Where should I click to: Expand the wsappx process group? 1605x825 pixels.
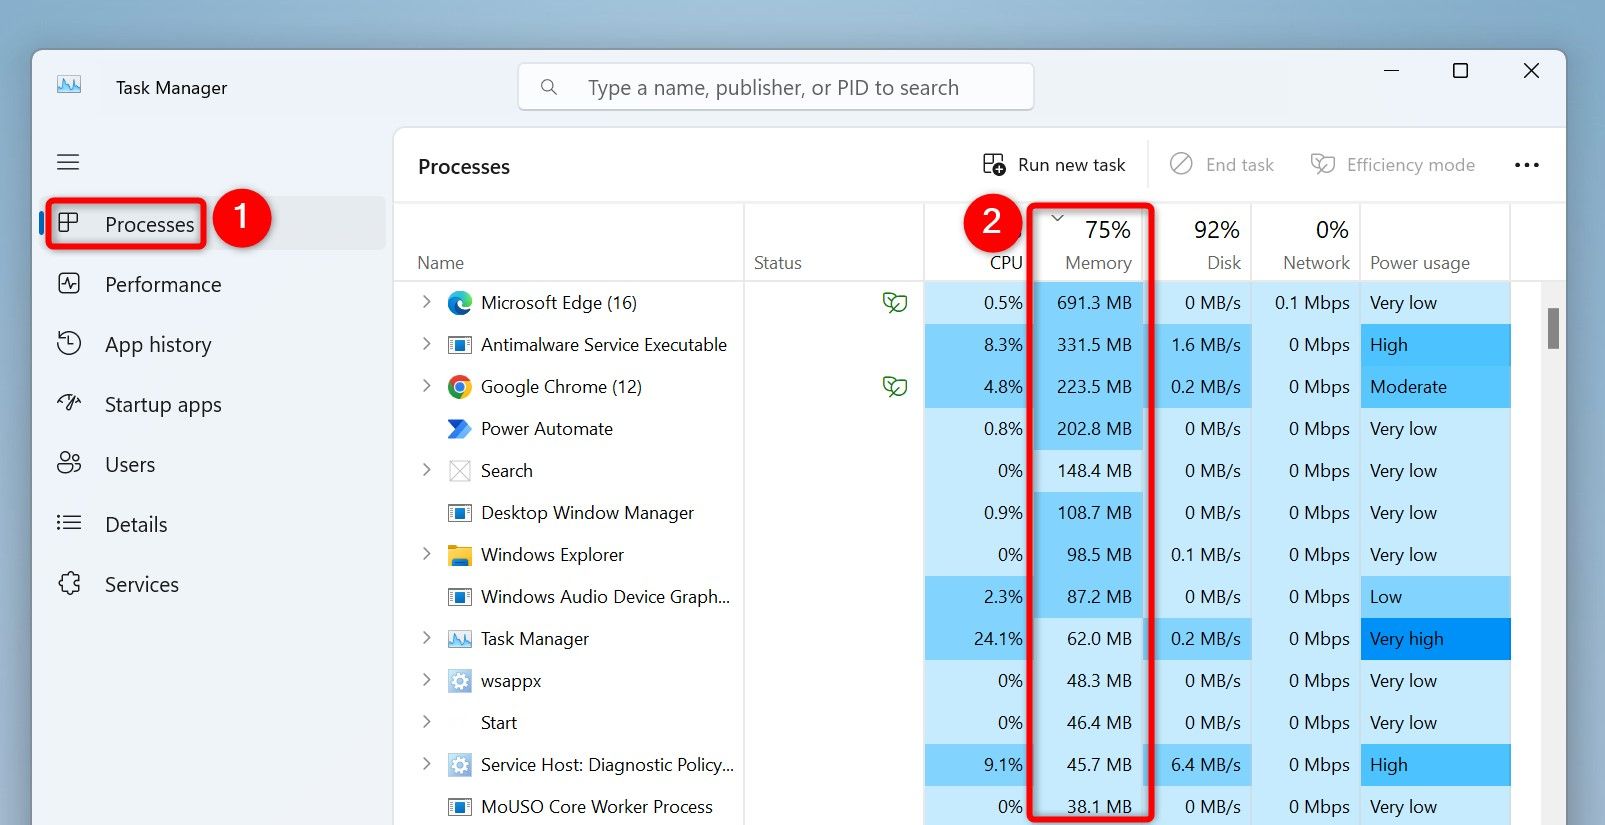427,680
